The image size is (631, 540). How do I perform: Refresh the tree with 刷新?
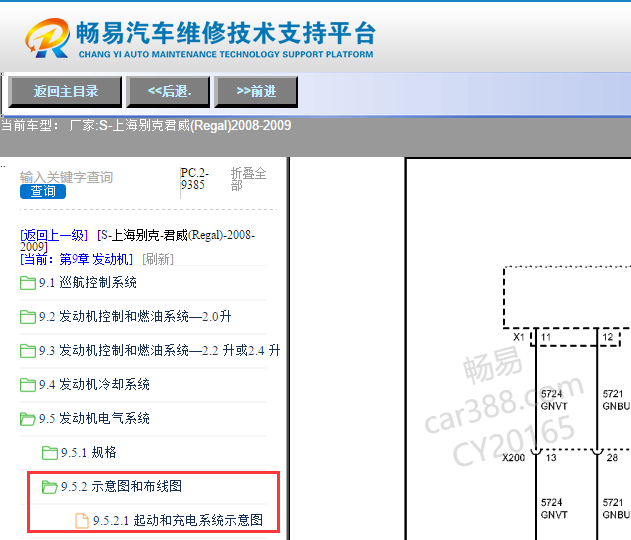coord(158,259)
